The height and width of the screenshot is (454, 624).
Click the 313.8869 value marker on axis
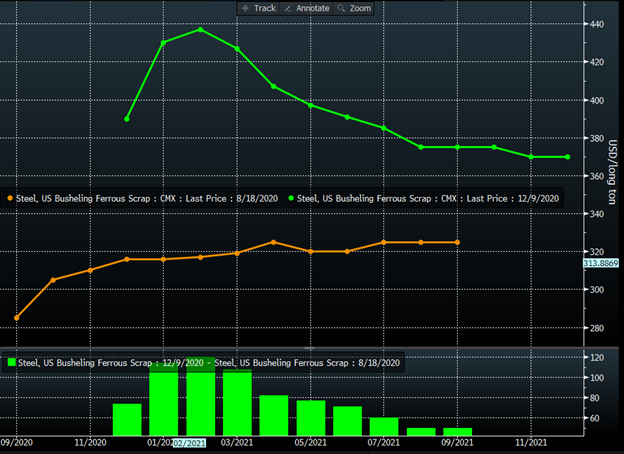click(602, 262)
